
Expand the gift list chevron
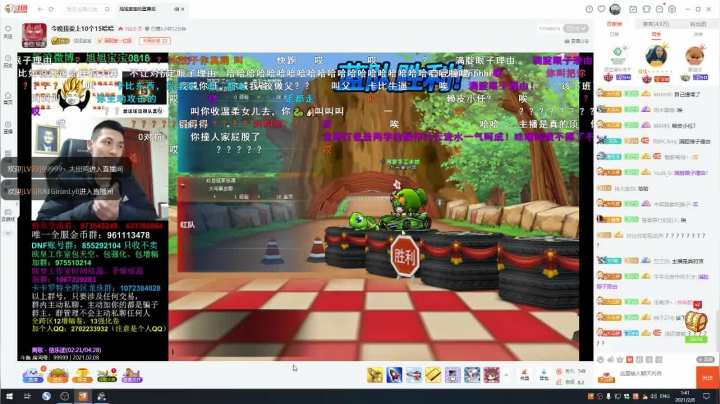pyautogui.click(x=506, y=375)
